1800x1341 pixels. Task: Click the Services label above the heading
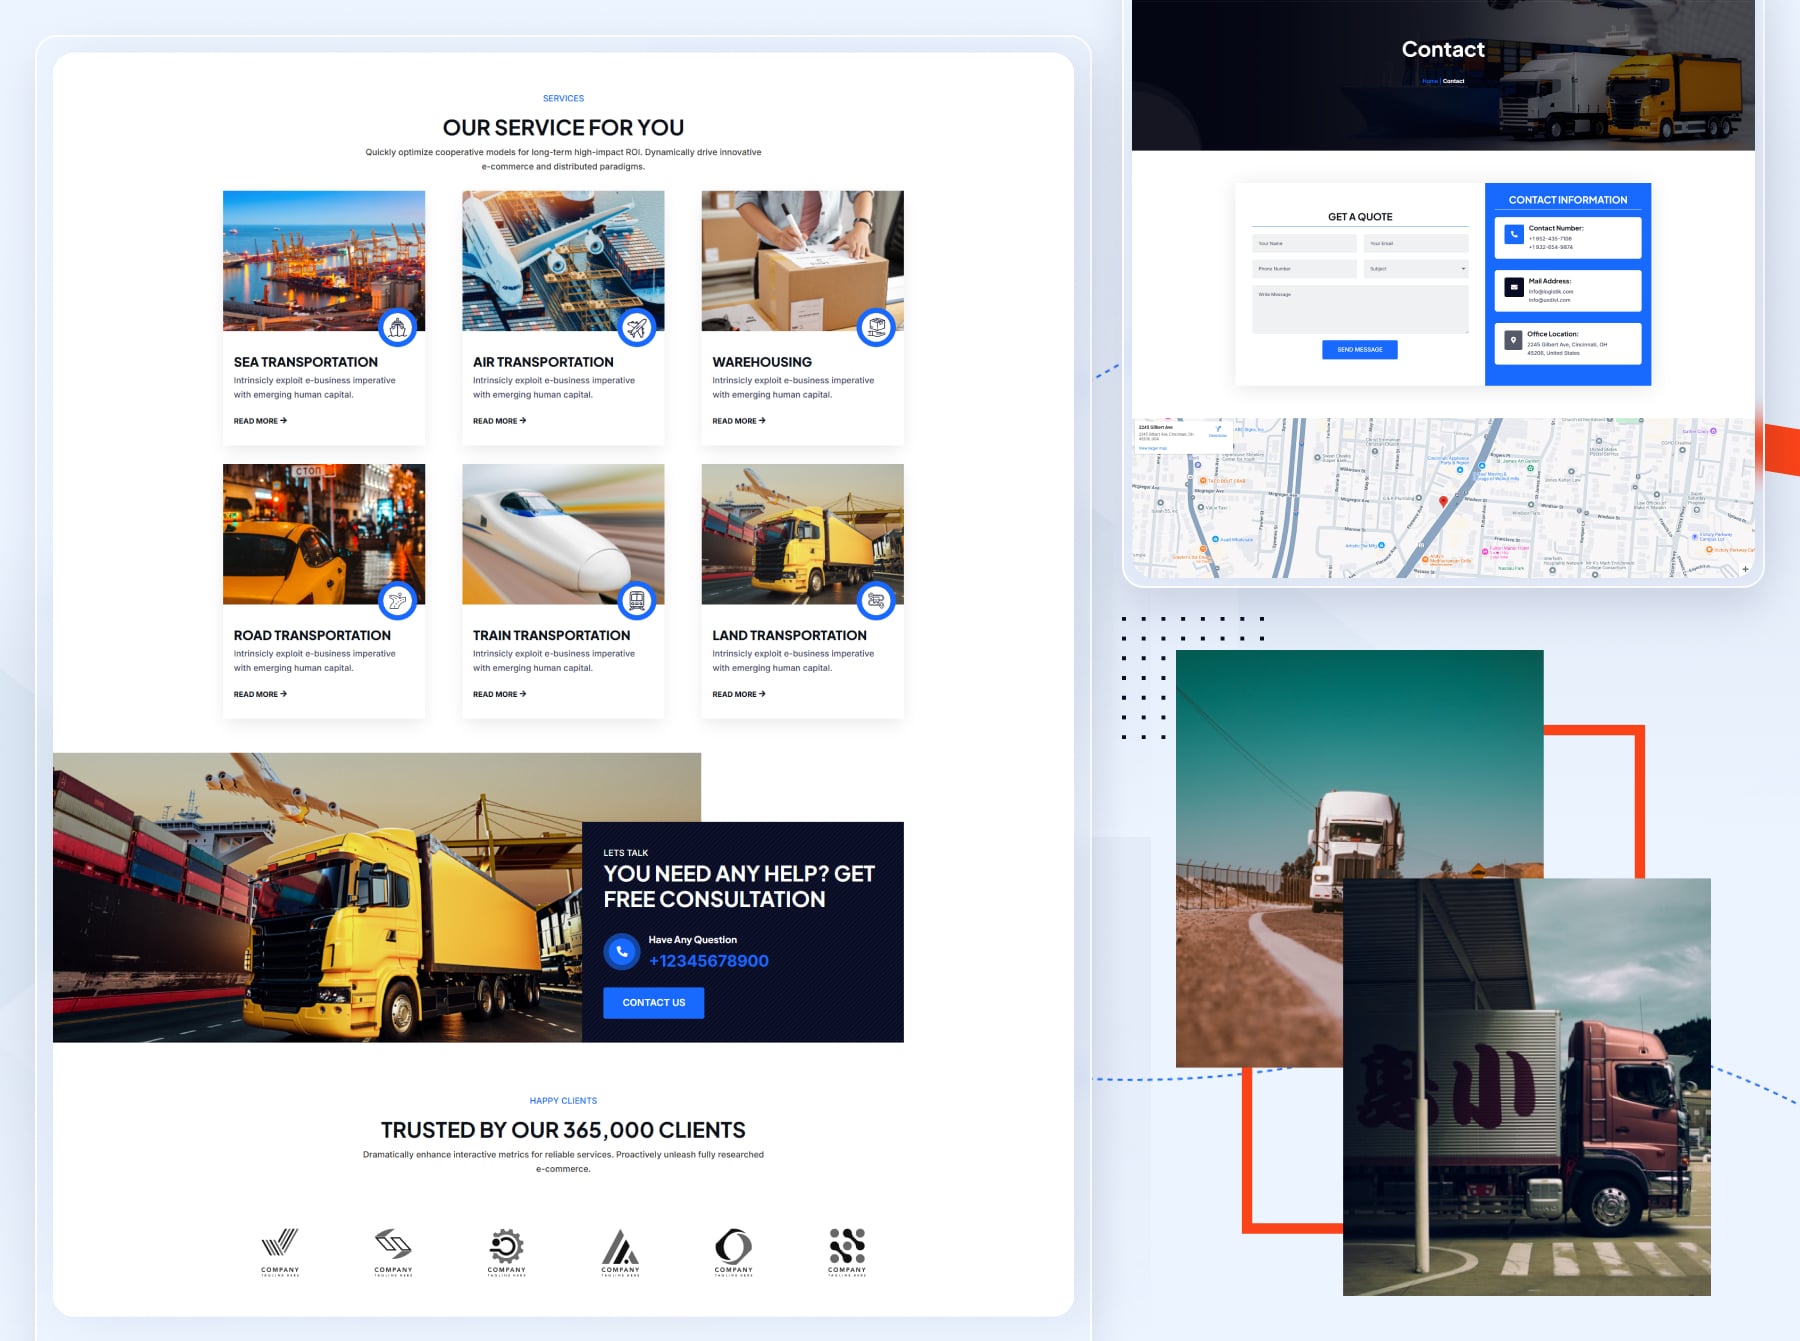point(563,98)
